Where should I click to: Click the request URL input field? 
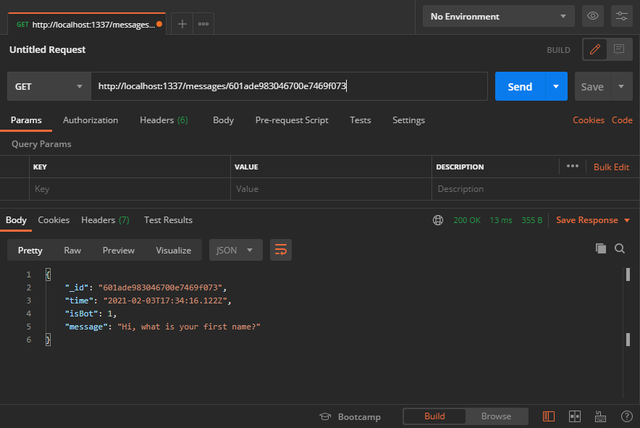pos(289,86)
